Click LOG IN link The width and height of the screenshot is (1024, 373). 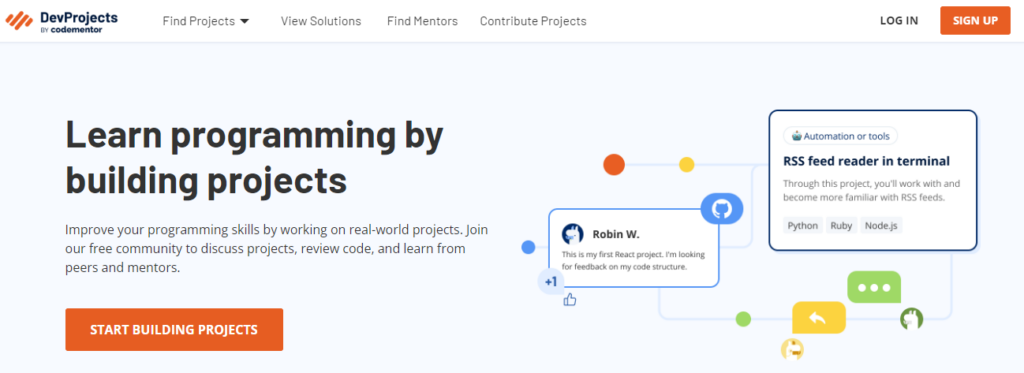[x=899, y=21]
